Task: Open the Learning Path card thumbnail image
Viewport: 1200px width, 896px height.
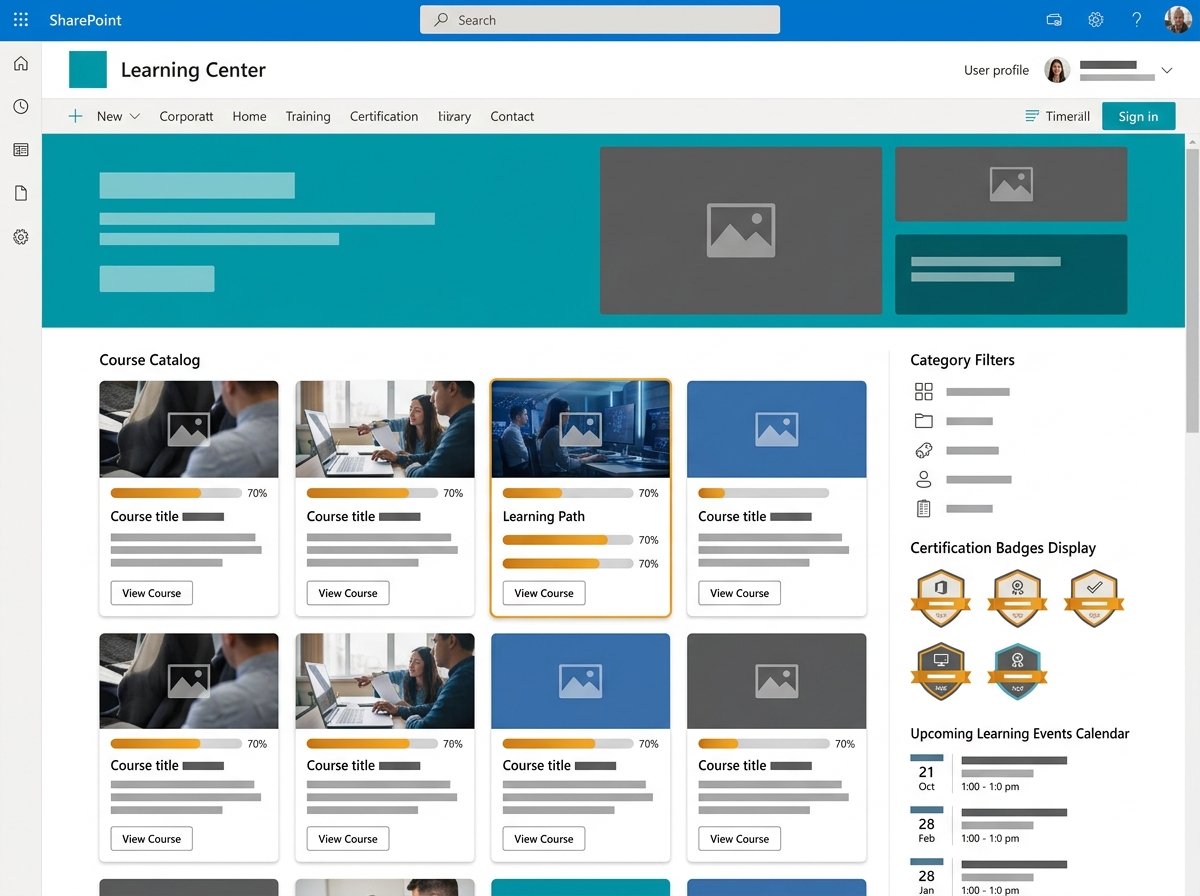Action: point(581,429)
